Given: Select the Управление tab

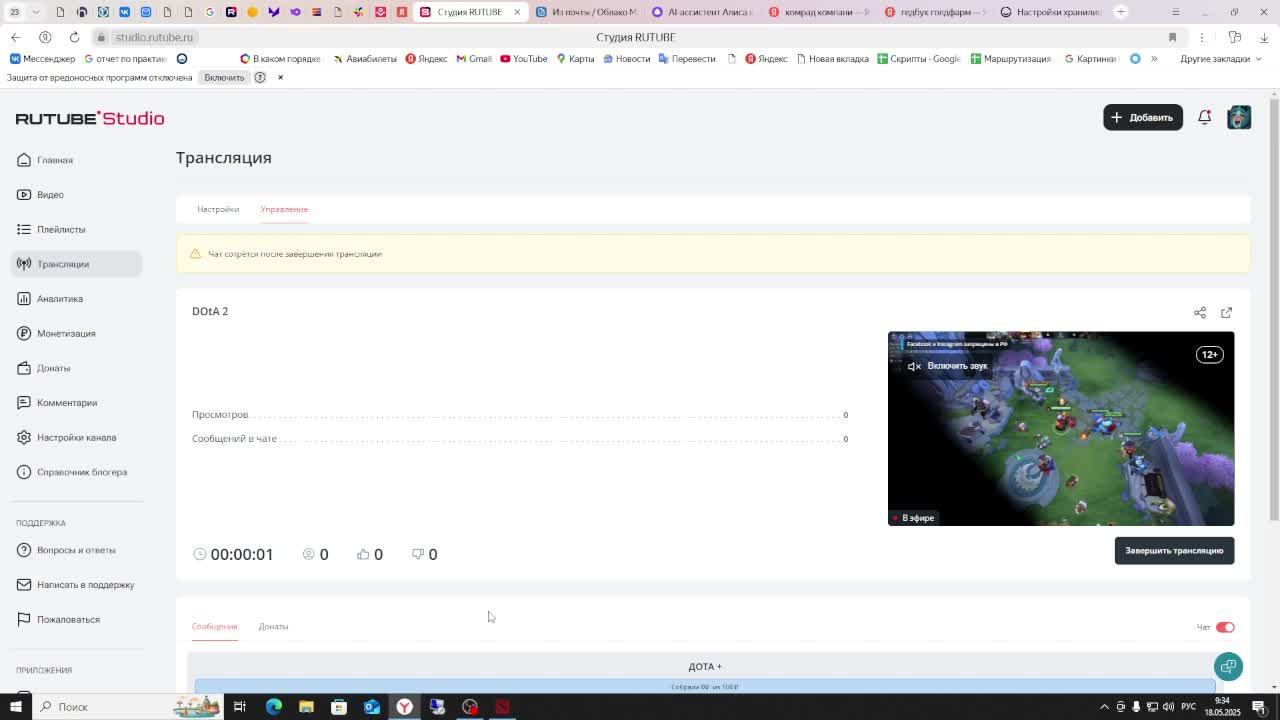Looking at the screenshot, I should point(284,209).
